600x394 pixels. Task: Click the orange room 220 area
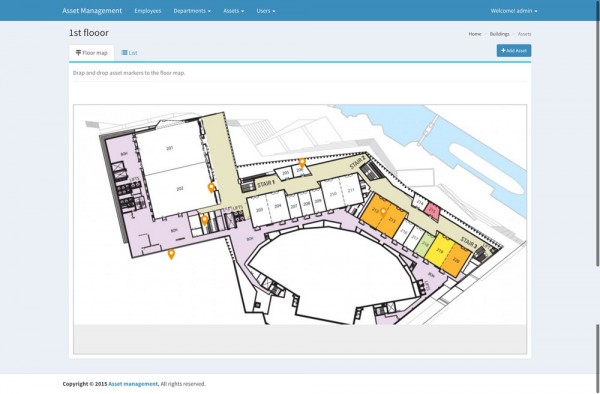(457, 261)
